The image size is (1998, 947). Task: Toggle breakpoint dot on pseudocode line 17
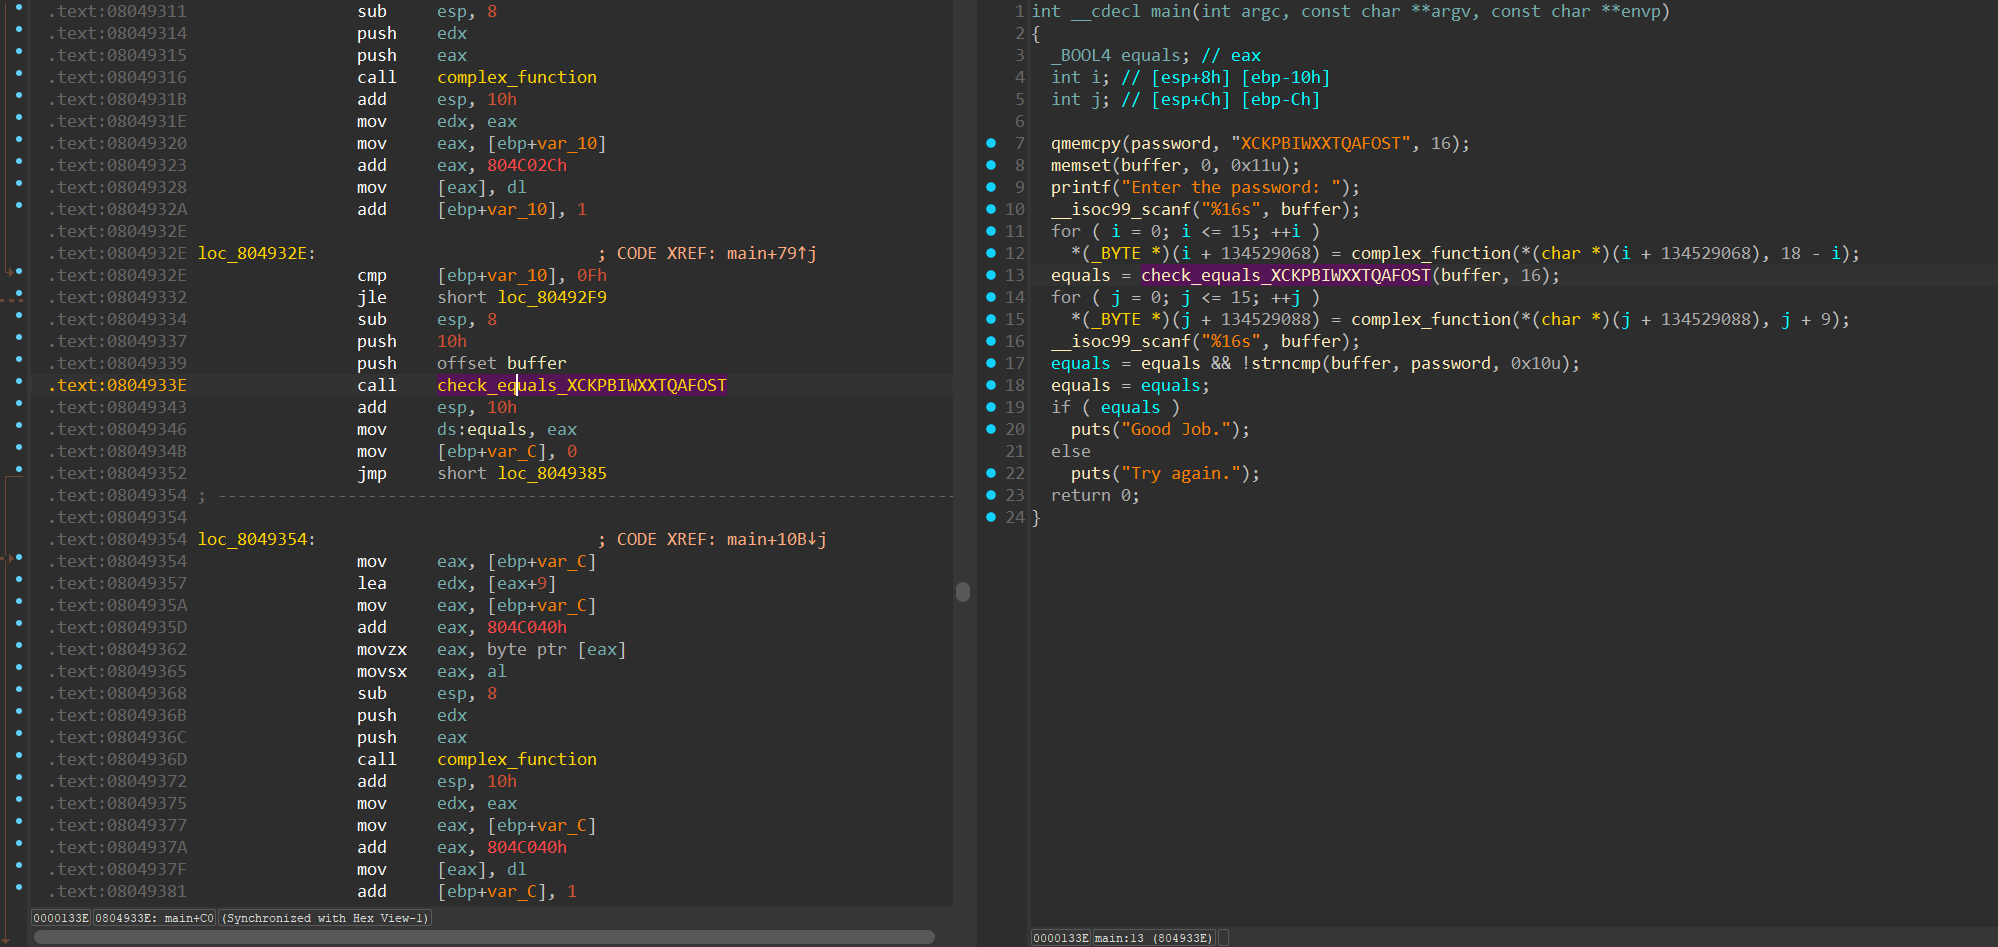click(x=991, y=363)
